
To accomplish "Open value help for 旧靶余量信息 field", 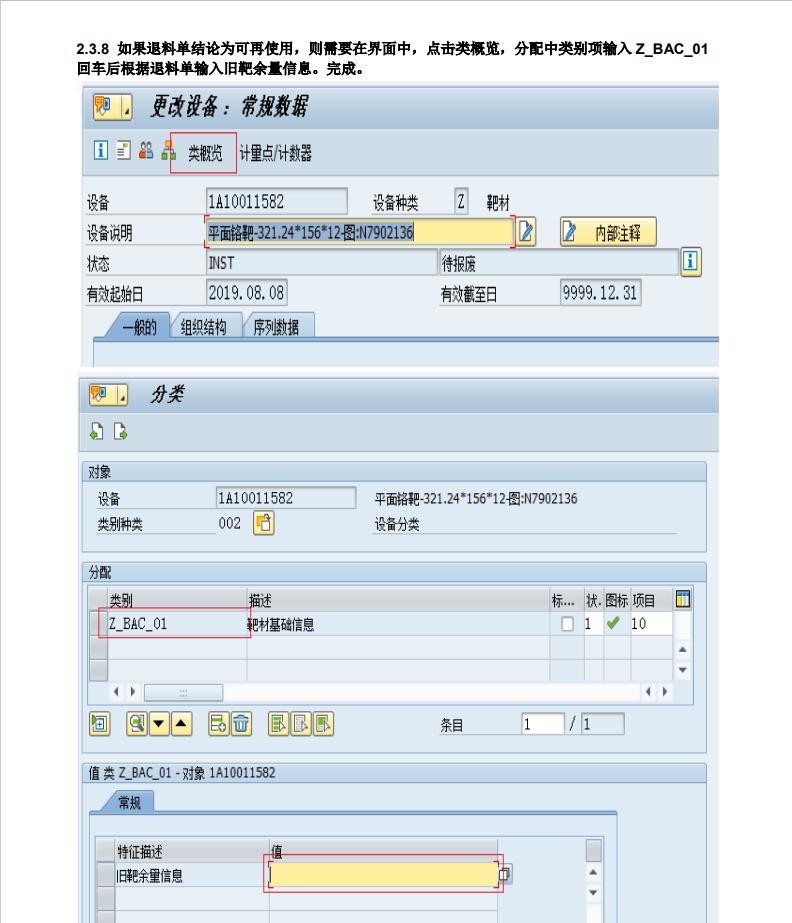I will pyautogui.click(x=505, y=875).
